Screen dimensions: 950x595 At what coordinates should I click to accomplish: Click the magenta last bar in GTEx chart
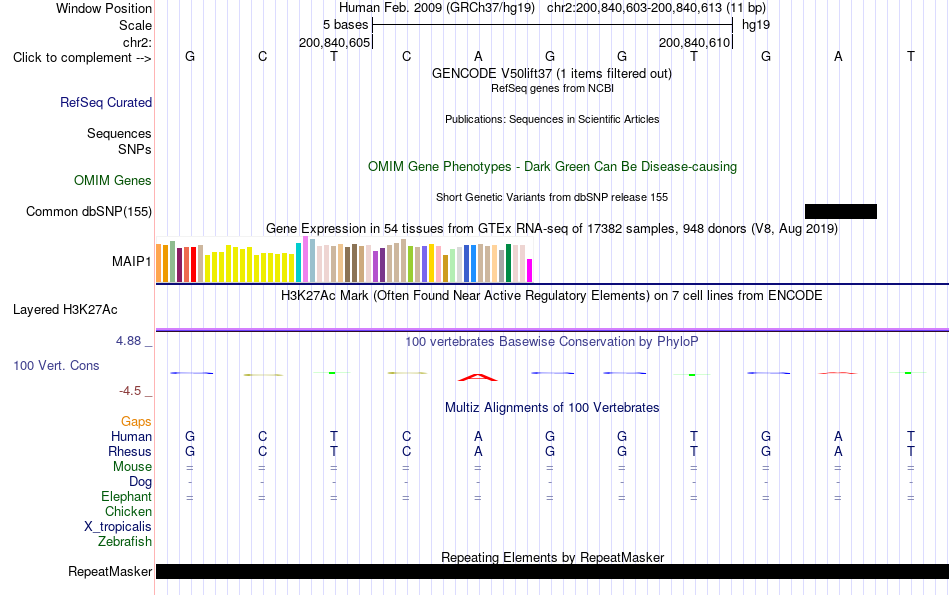pos(530,270)
